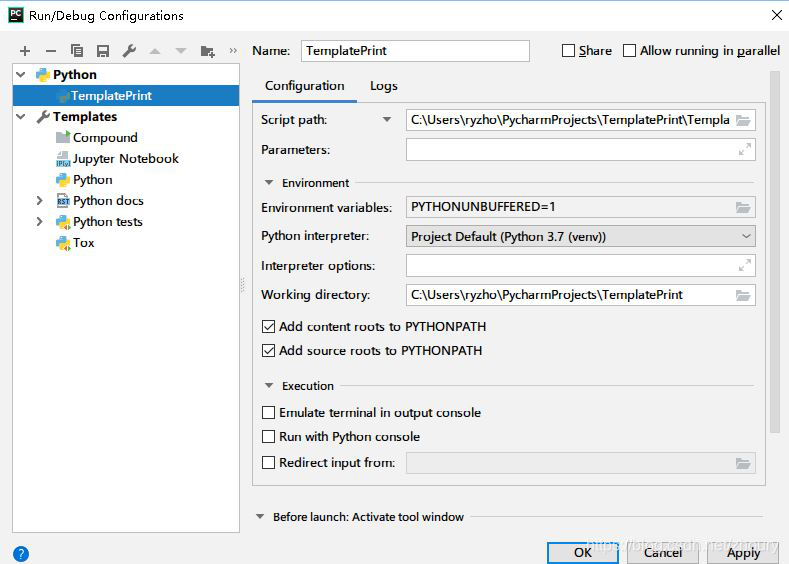
Task: Select the Python tests template
Action: pyautogui.click(x=108, y=222)
